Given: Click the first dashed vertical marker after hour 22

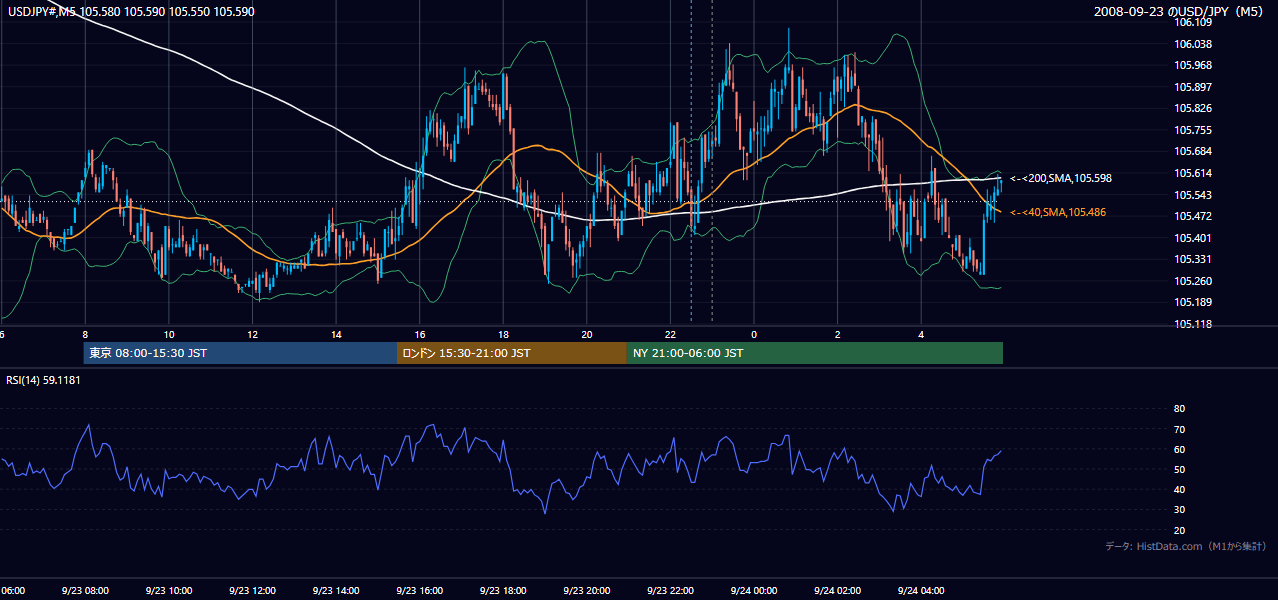Looking at the screenshot, I should [691, 160].
